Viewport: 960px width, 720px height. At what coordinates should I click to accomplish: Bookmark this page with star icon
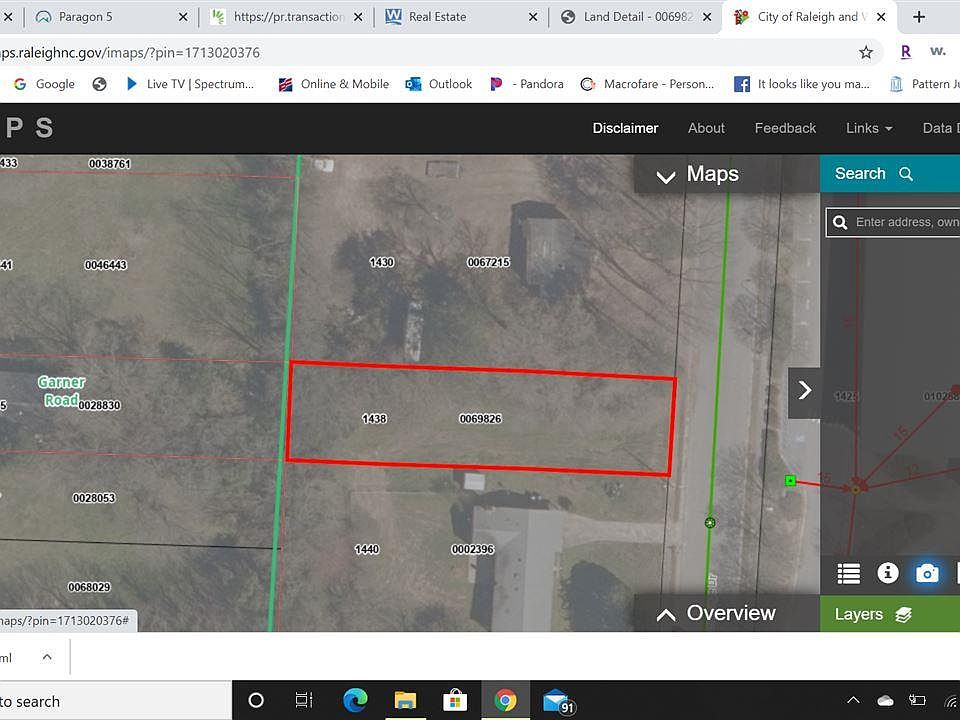[866, 52]
